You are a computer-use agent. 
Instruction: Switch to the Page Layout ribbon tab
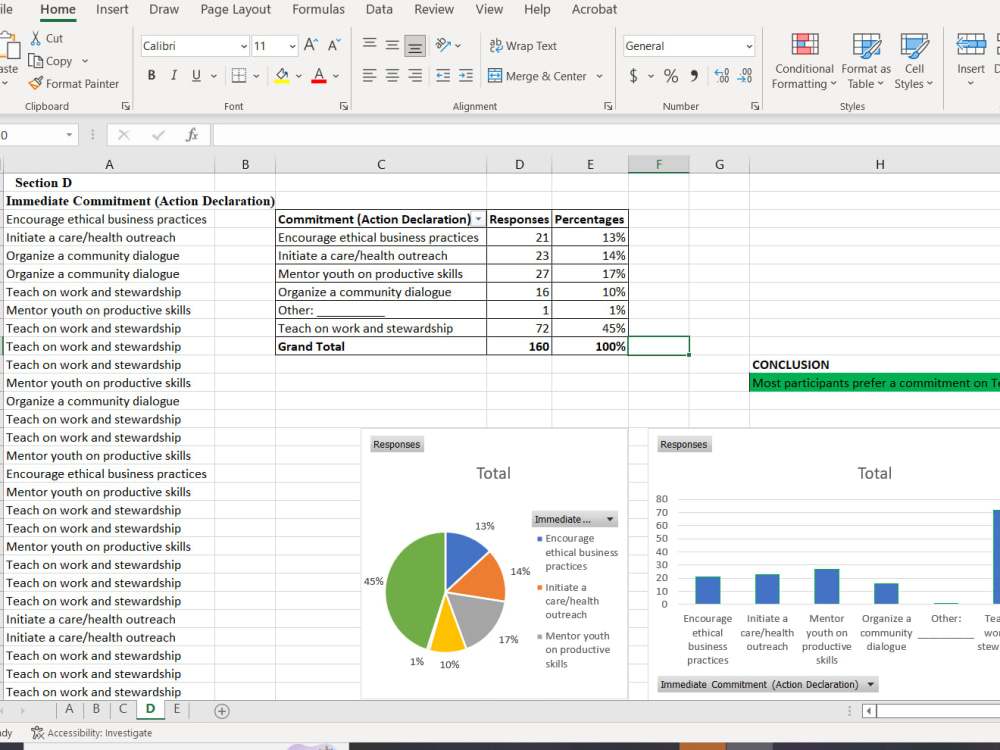(235, 10)
